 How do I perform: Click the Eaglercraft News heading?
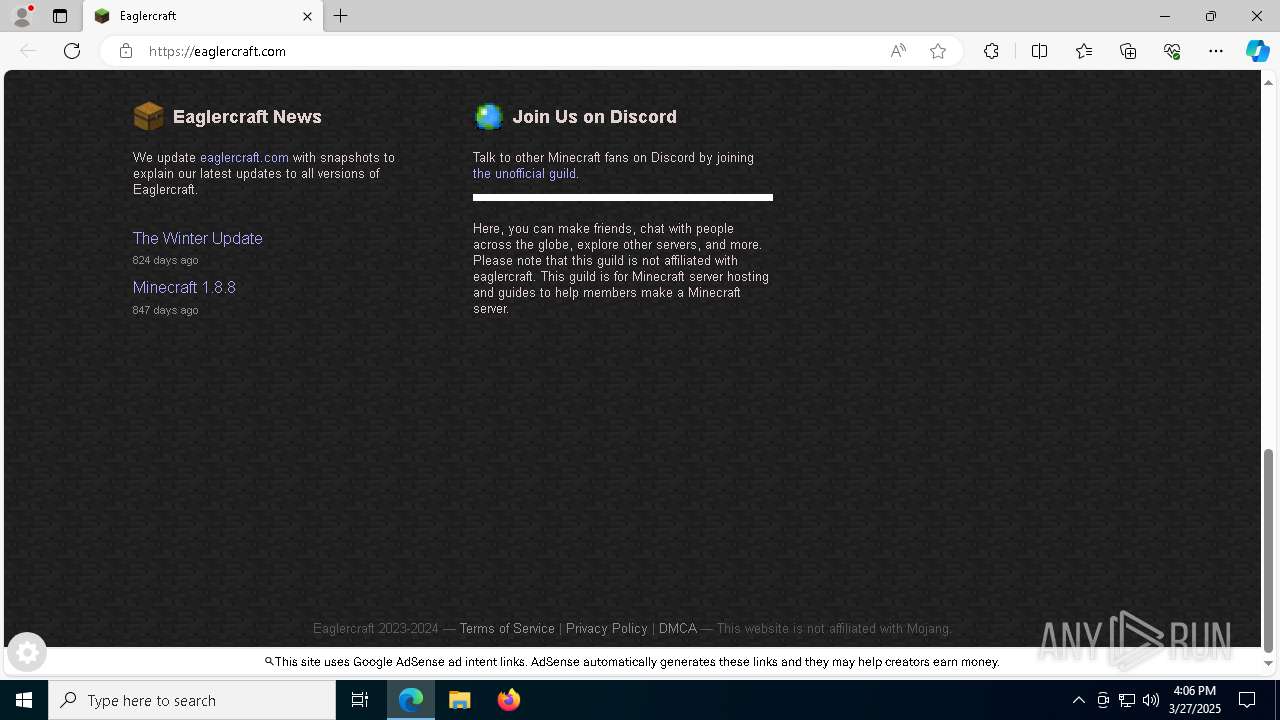247,116
